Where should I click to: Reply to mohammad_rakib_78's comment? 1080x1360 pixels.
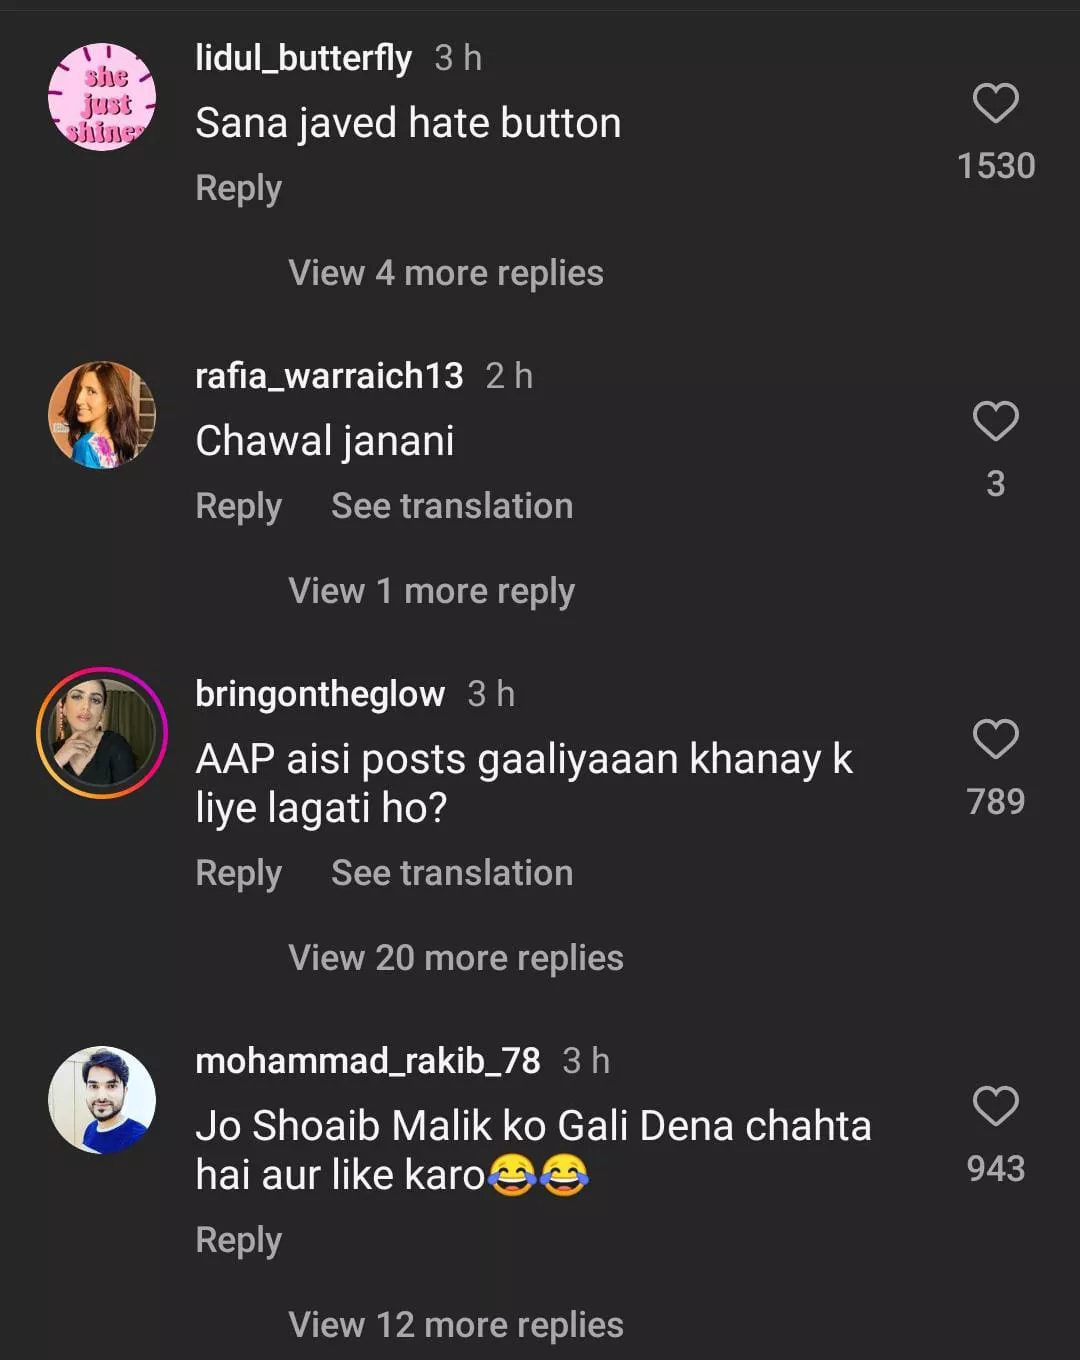(238, 1240)
